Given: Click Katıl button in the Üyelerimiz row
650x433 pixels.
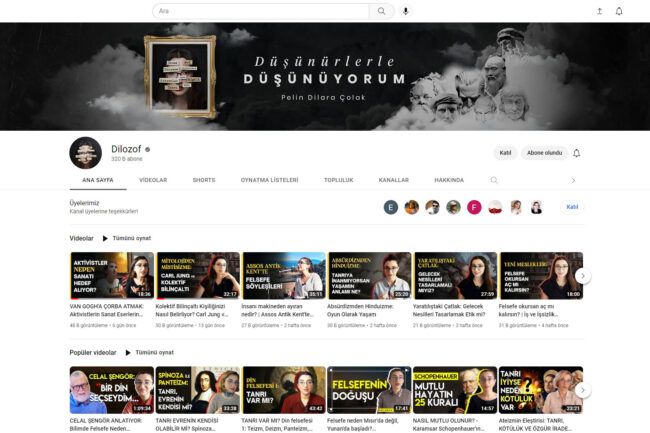Looking at the screenshot, I should (x=572, y=207).
